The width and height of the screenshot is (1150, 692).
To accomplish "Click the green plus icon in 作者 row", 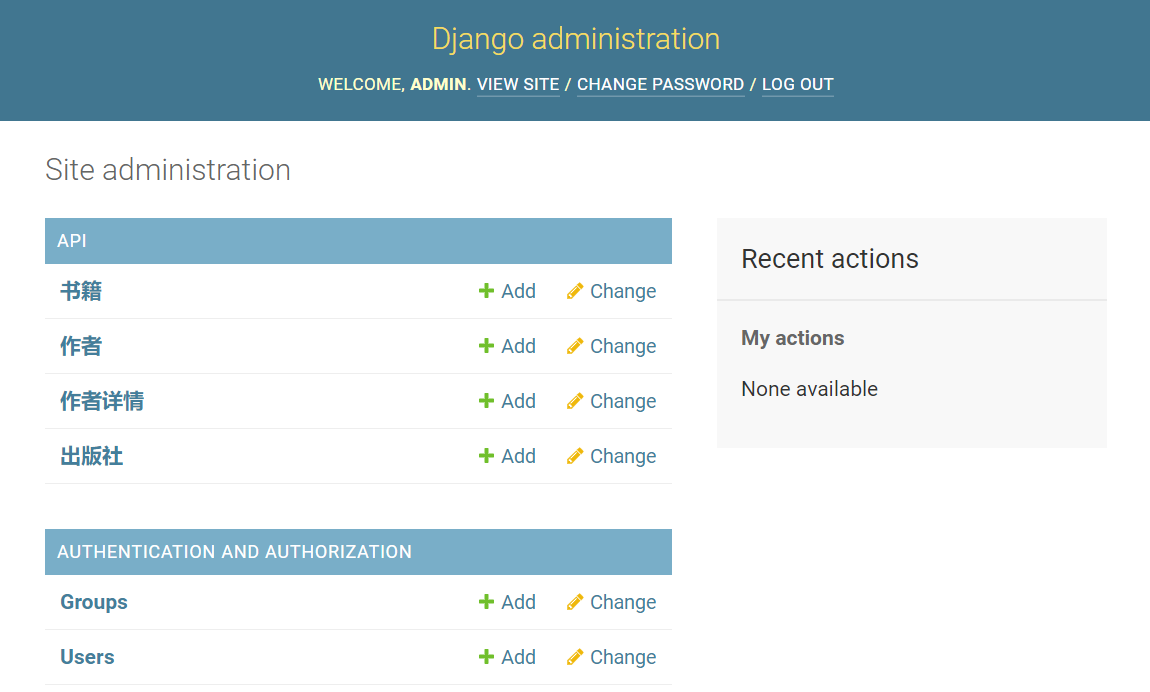I will [486, 346].
